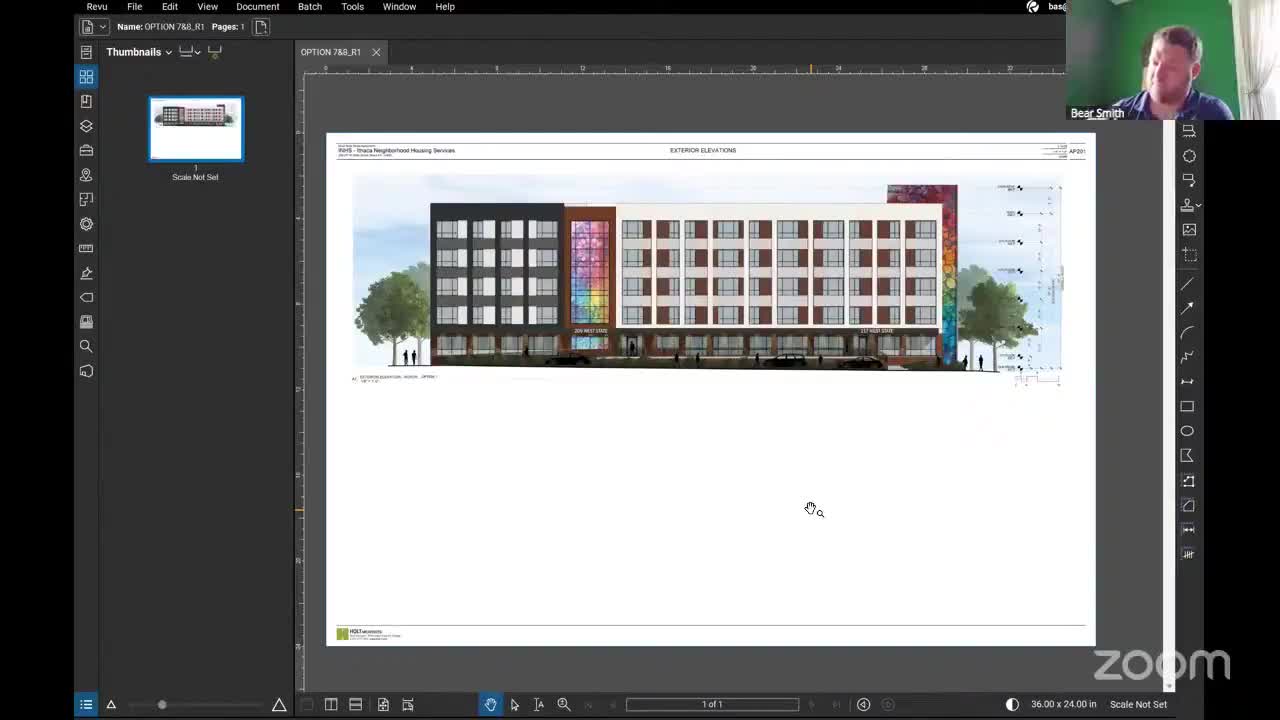The width and height of the screenshot is (1280, 720).
Task: Click the Previous View button
Action: (x=863, y=705)
